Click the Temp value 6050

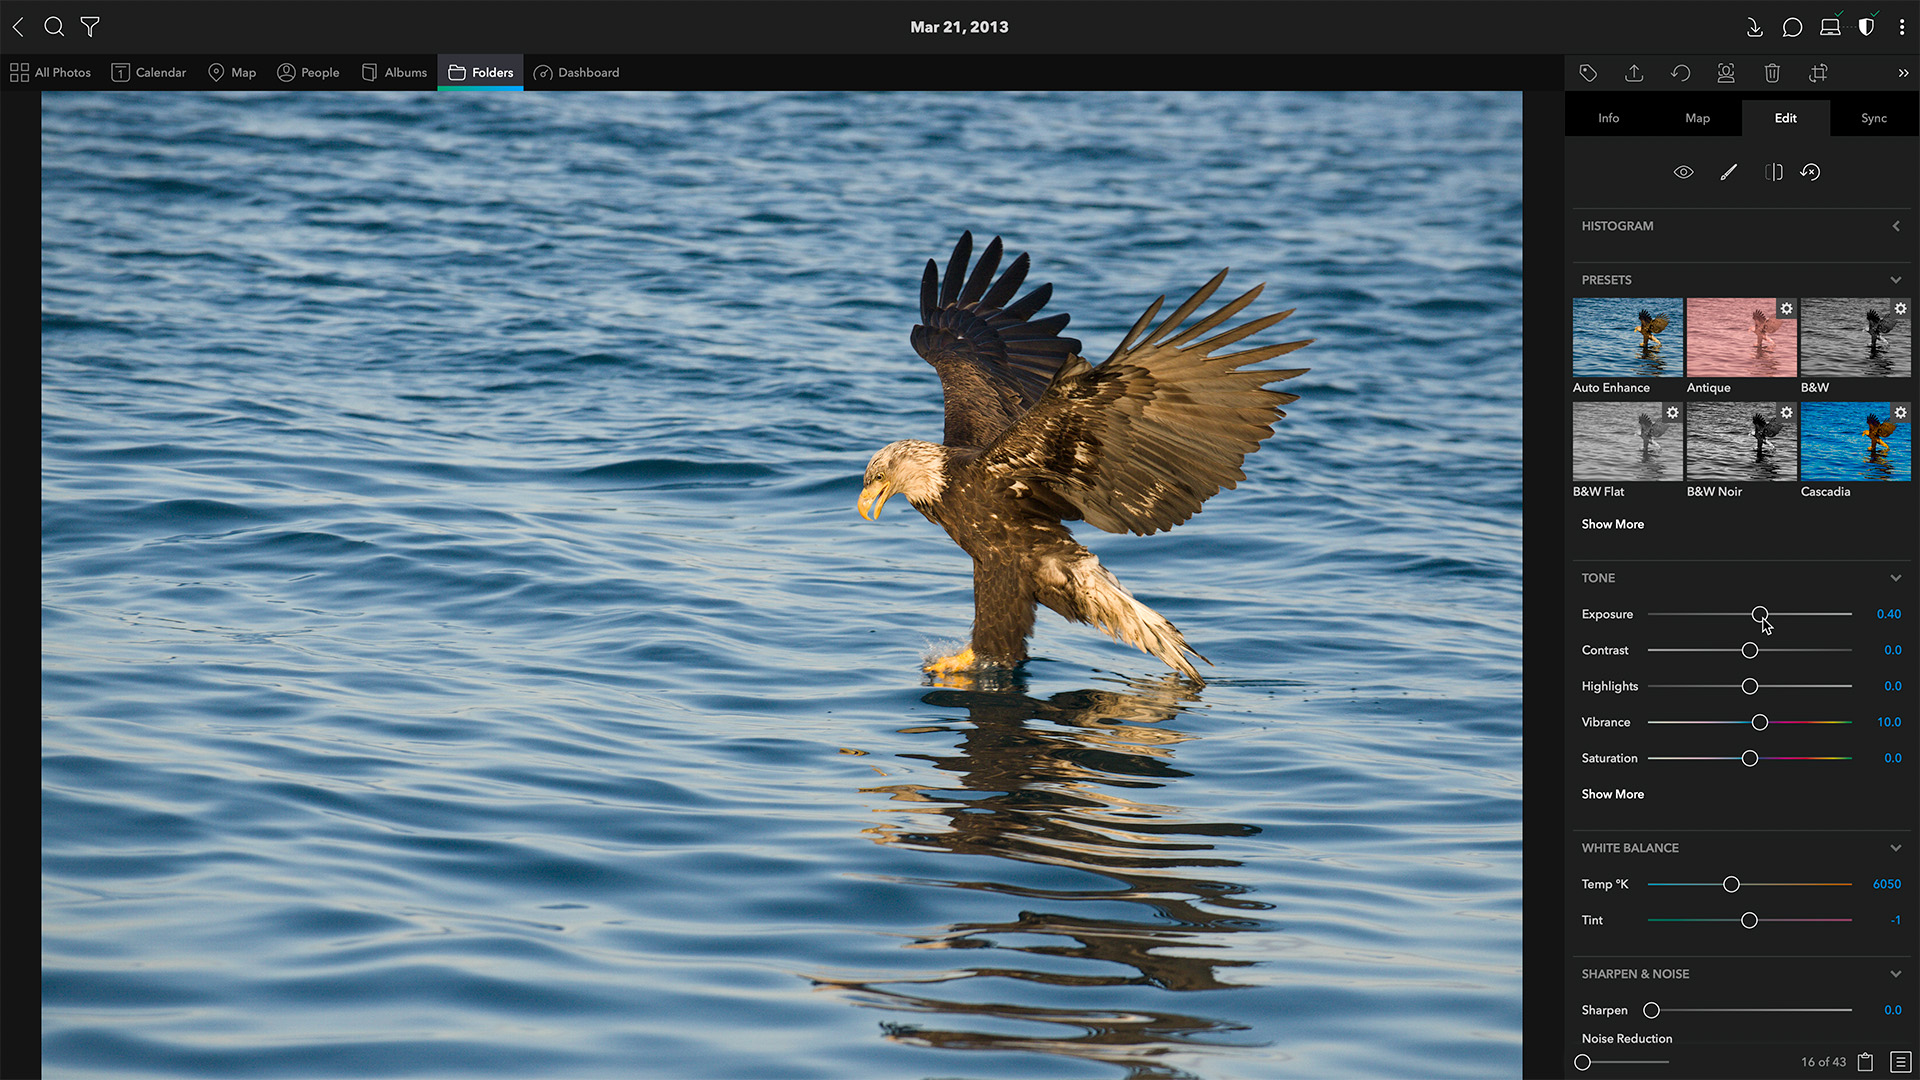click(x=1886, y=884)
